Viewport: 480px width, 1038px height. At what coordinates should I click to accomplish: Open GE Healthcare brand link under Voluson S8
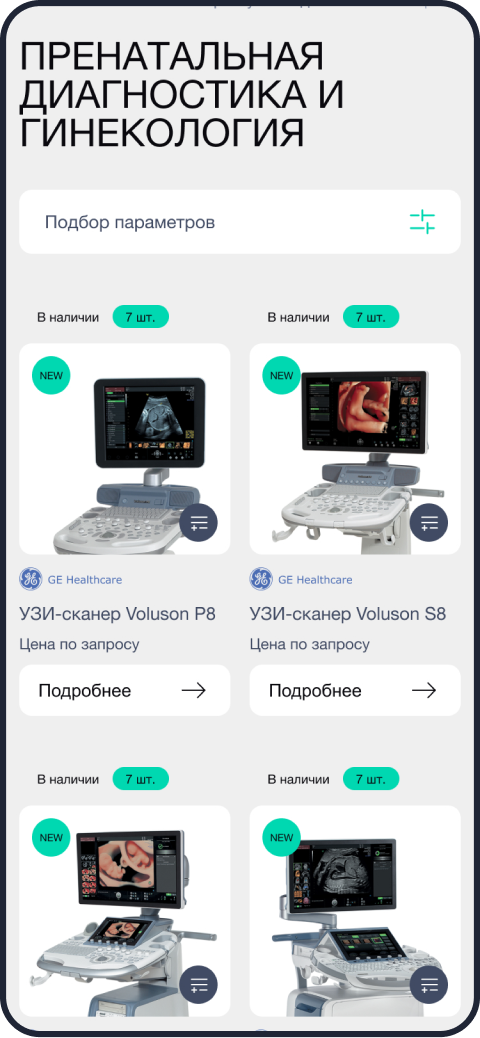pyautogui.click(x=315, y=579)
